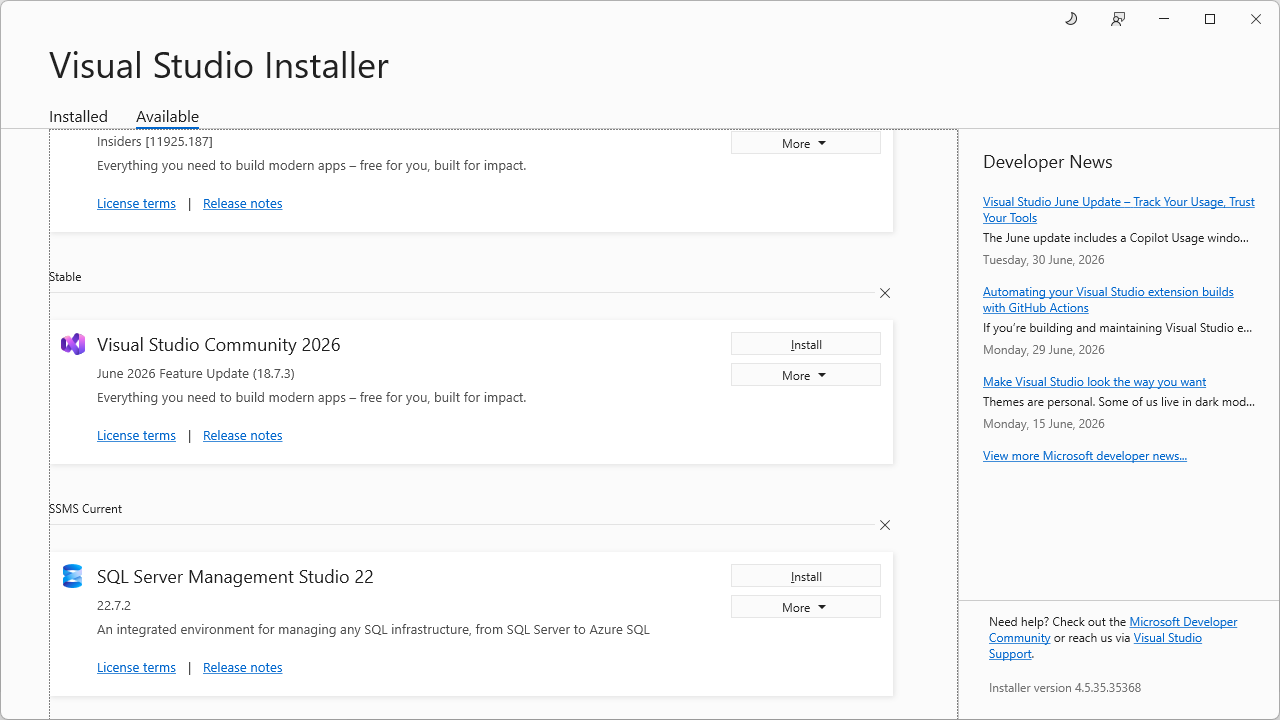Open License terms for Insiders edition

pyautogui.click(x=136, y=203)
